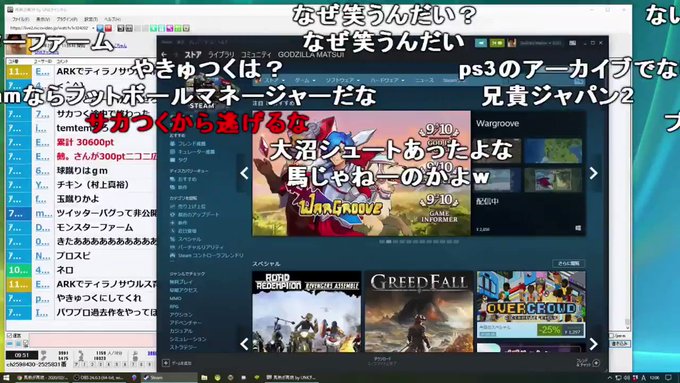Open the カジュアル genre link

181,331
